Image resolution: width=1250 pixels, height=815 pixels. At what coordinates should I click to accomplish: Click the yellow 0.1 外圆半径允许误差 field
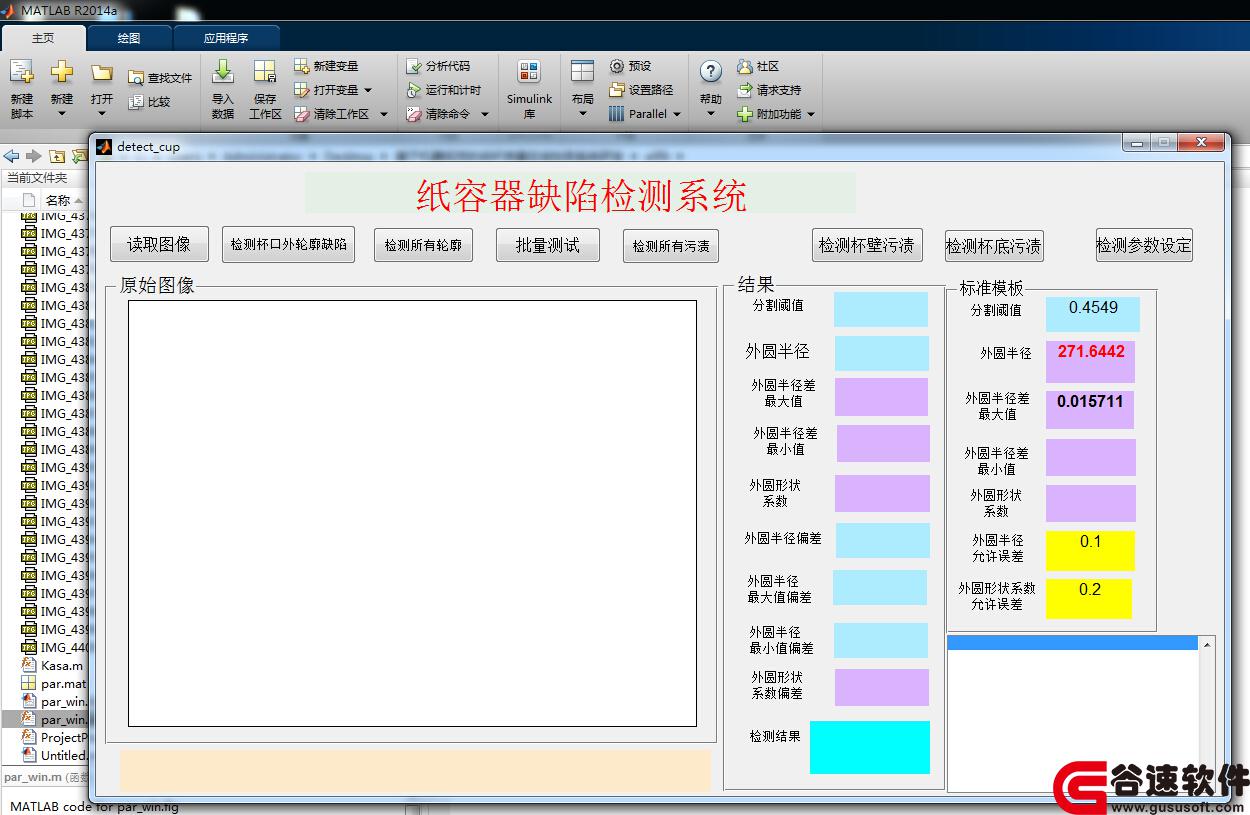click(x=1090, y=551)
